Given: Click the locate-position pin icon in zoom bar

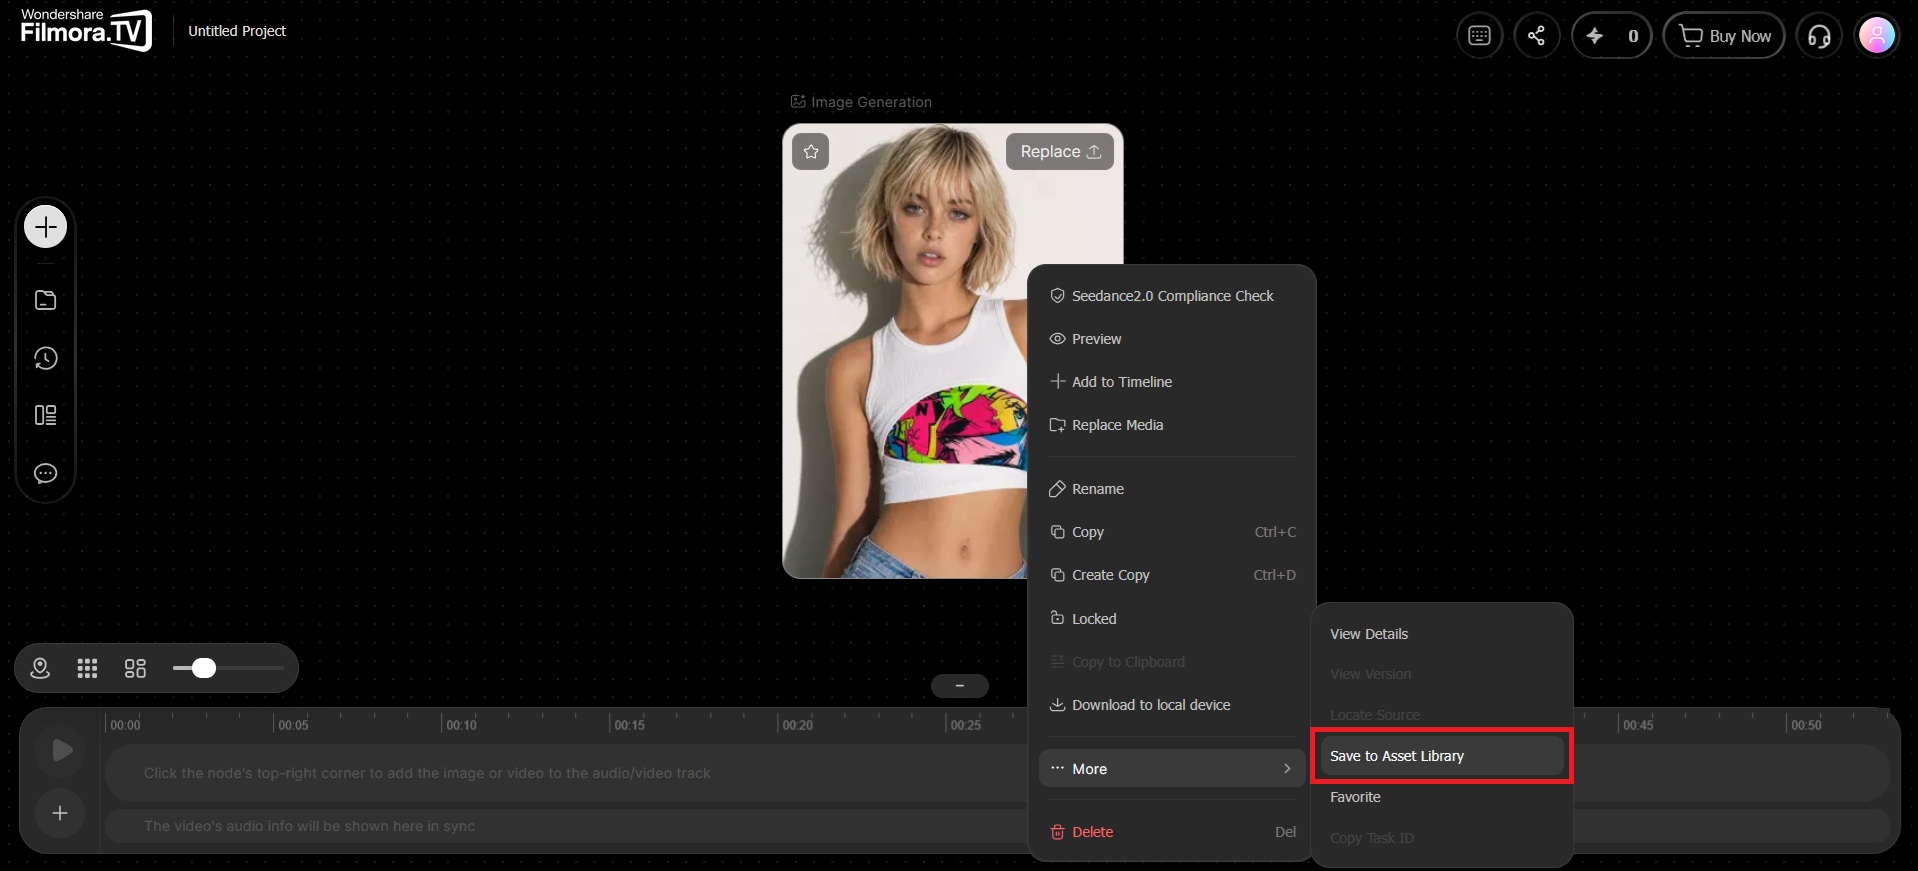Looking at the screenshot, I should 40,668.
